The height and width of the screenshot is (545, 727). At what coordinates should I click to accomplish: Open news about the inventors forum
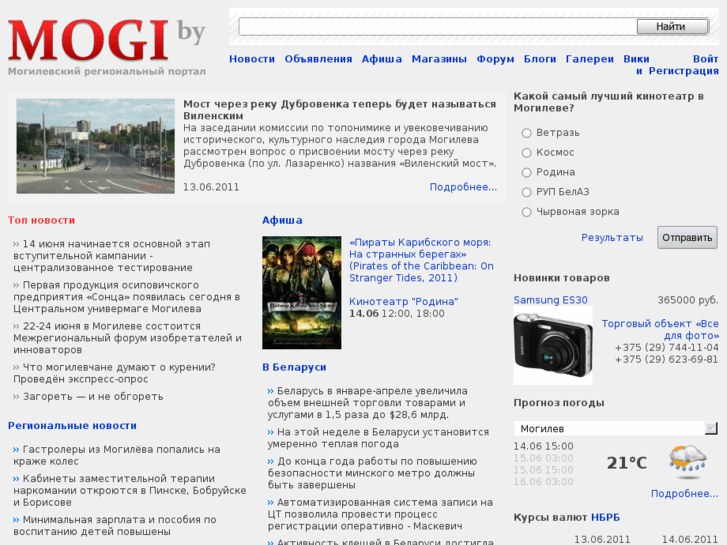[127, 338]
